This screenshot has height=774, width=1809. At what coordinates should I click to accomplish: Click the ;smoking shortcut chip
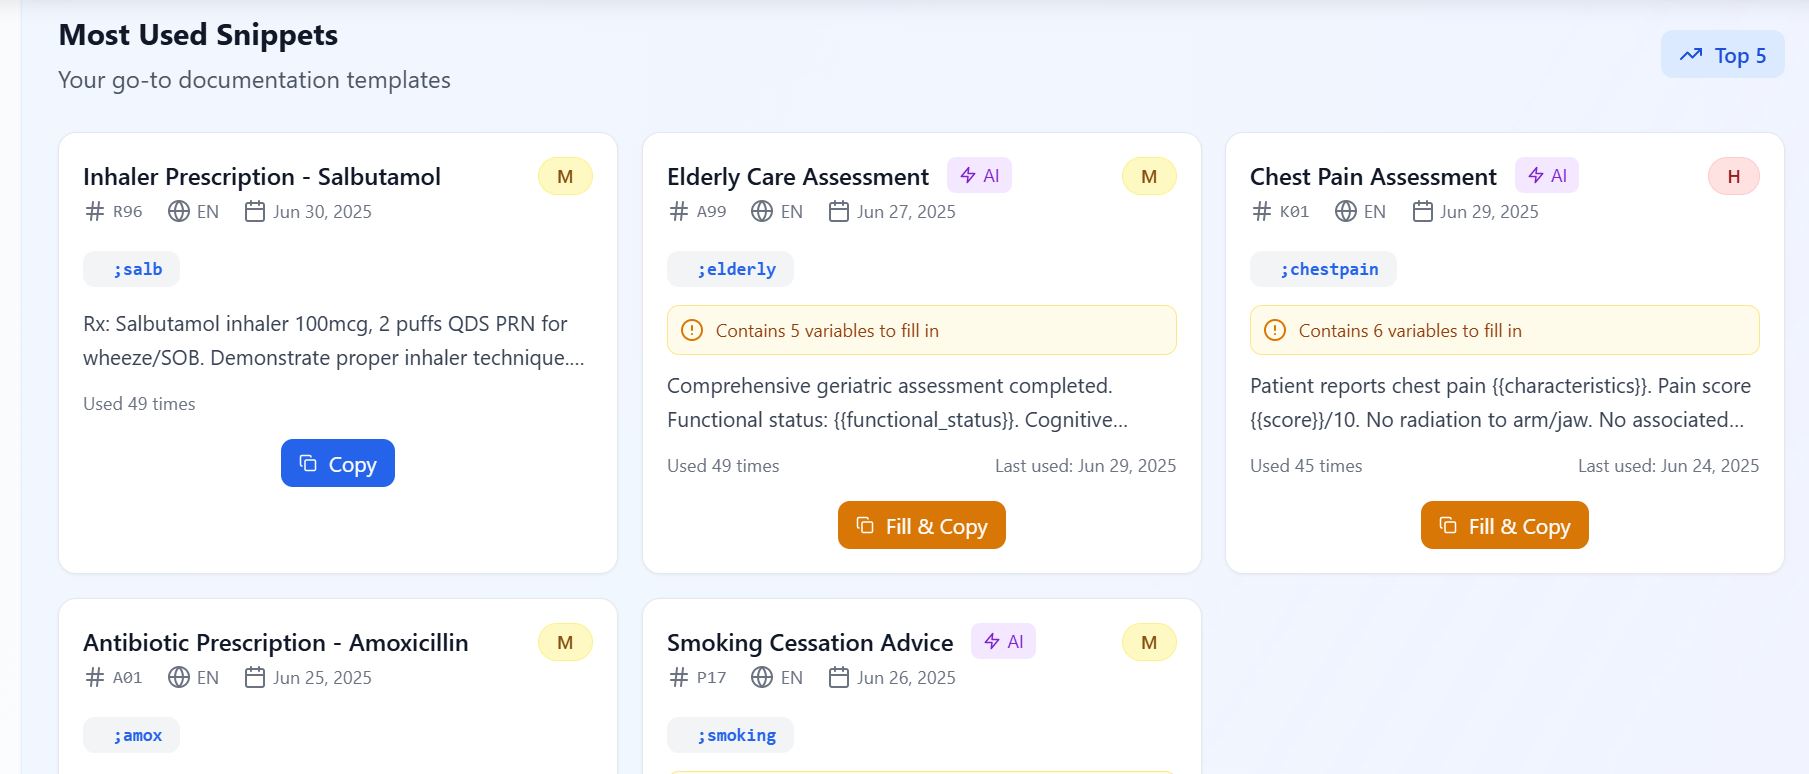point(730,735)
